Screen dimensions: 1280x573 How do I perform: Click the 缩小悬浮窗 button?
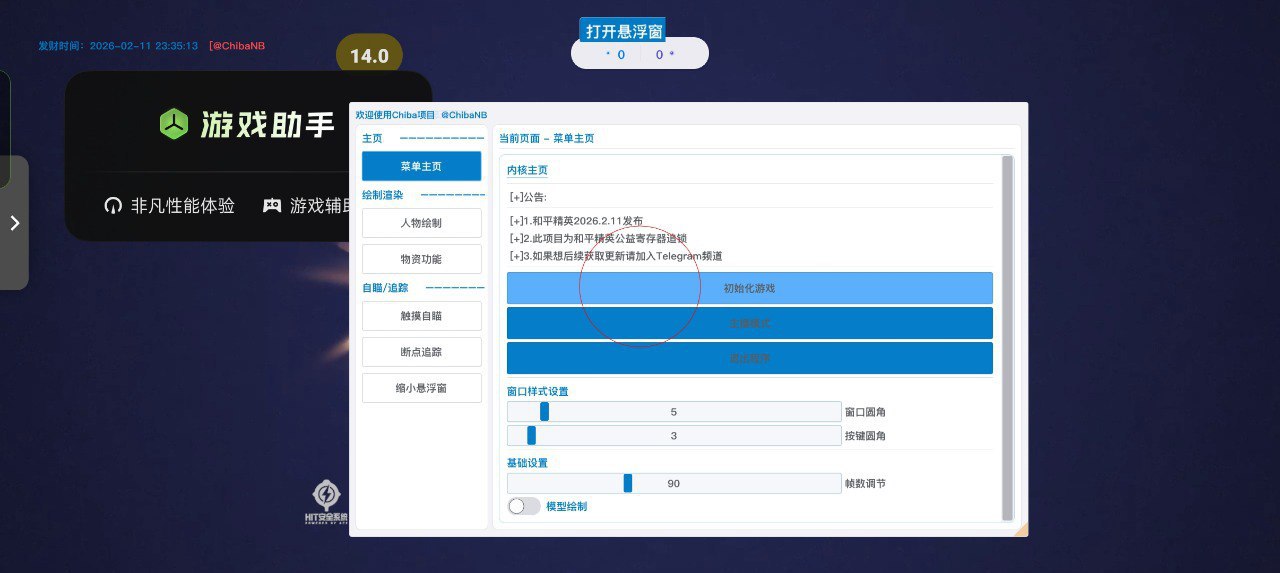[421, 388]
